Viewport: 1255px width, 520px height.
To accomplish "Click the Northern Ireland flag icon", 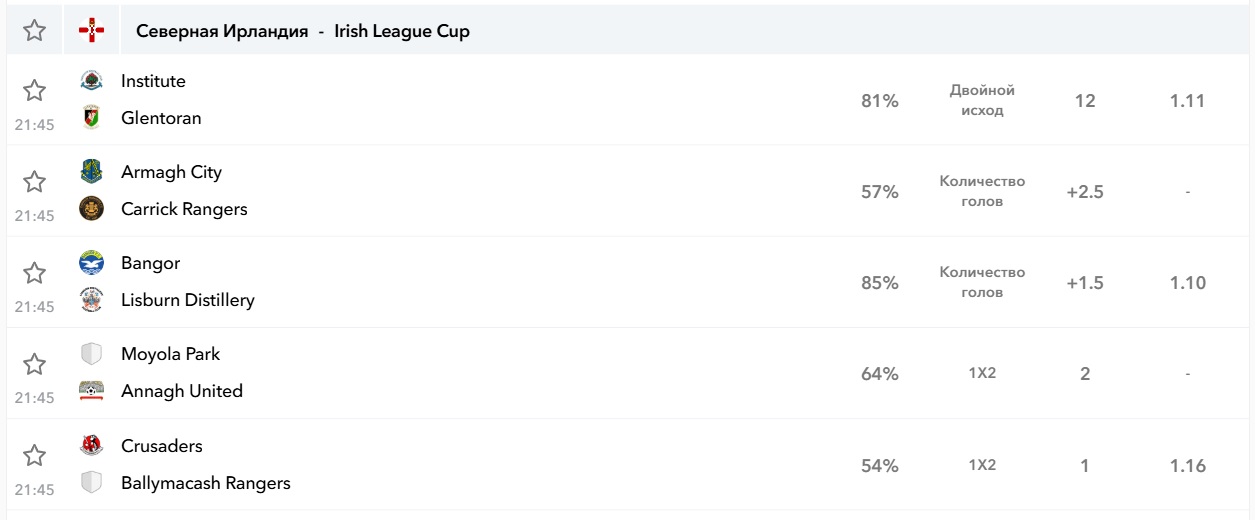I will click(x=91, y=31).
